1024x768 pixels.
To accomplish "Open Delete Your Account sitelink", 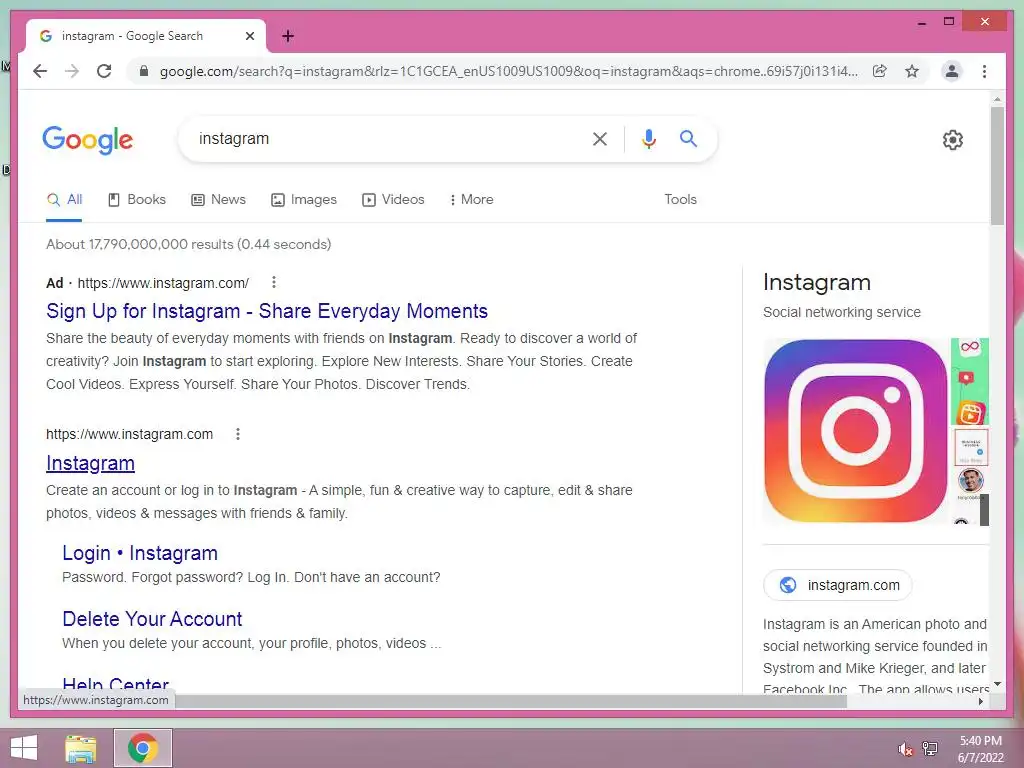I will tap(152, 619).
